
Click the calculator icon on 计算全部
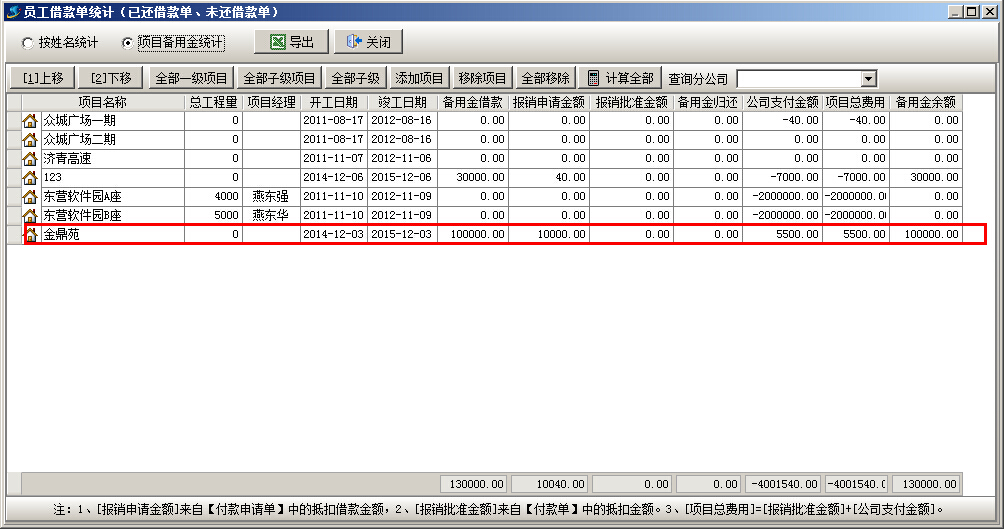click(594, 78)
